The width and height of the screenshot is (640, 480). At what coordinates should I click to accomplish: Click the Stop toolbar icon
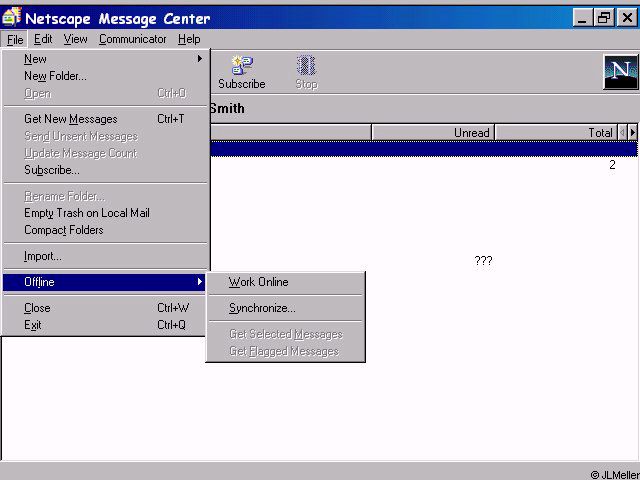click(306, 72)
